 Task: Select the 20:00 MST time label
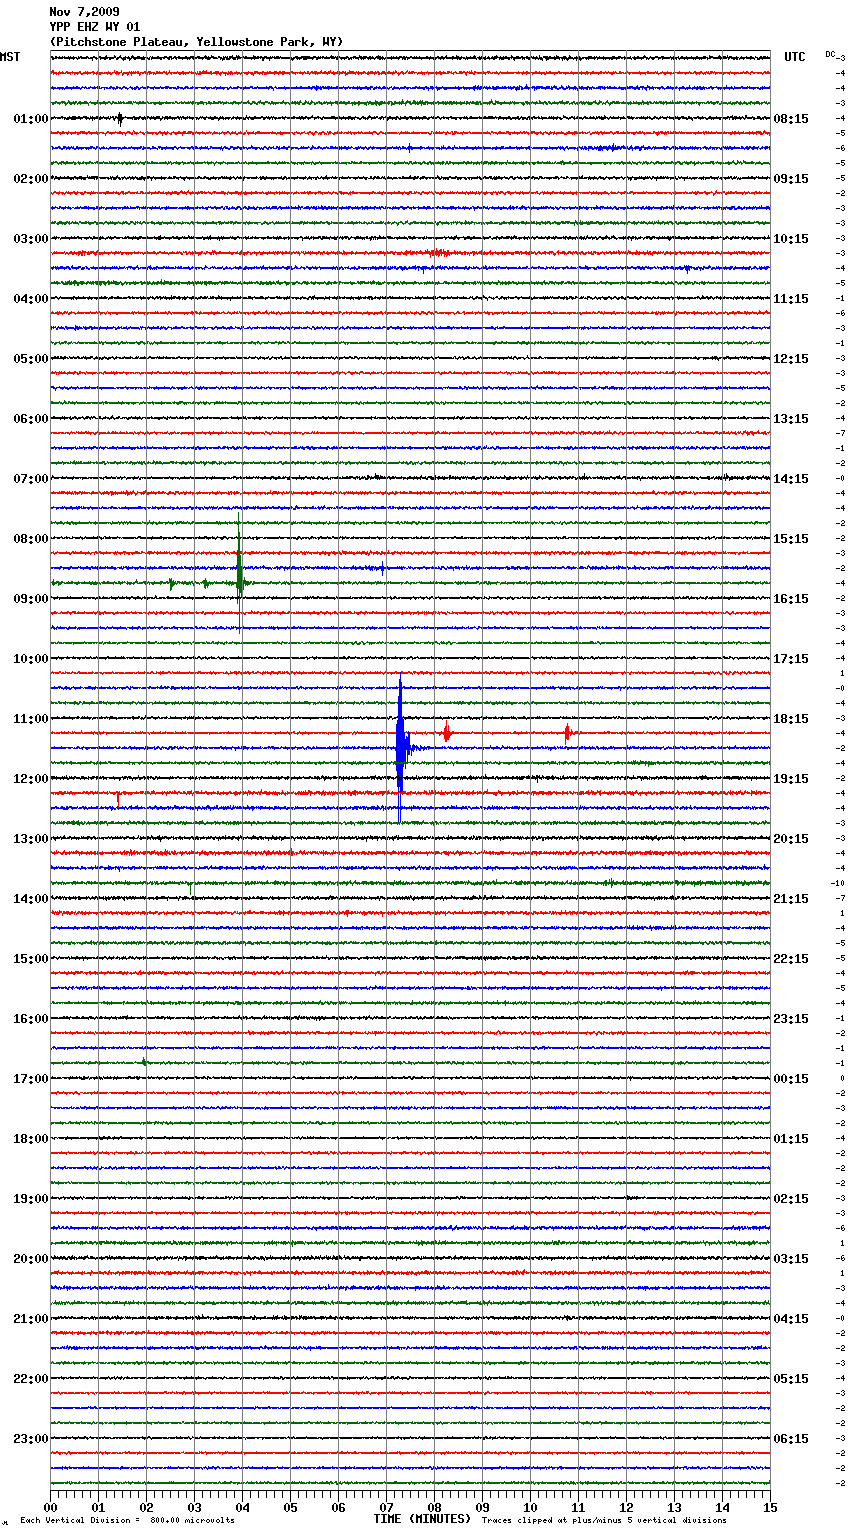pos(31,1259)
